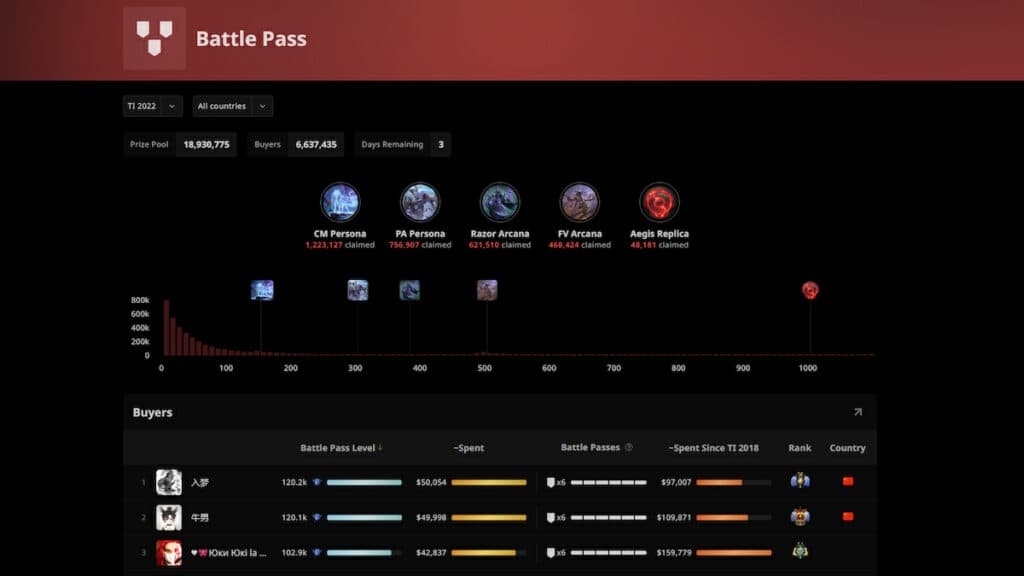
Task: Open the Buyers panel expand arrow
Action: [x=857, y=412]
